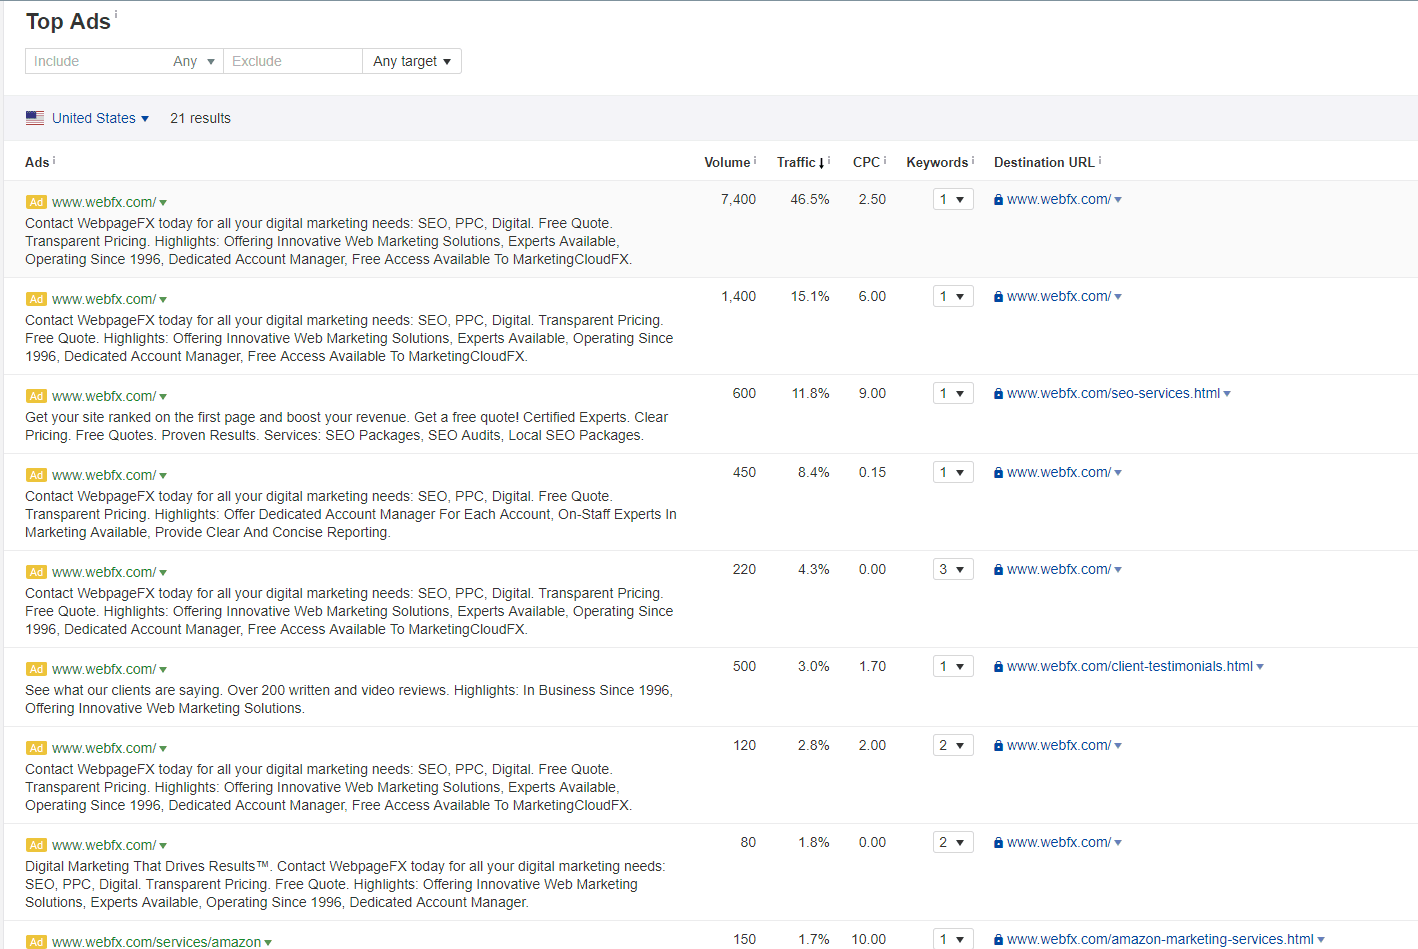Image resolution: width=1418 pixels, height=949 pixels.
Task: Sort results by the Traffic column
Action: [x=798, y=161]
